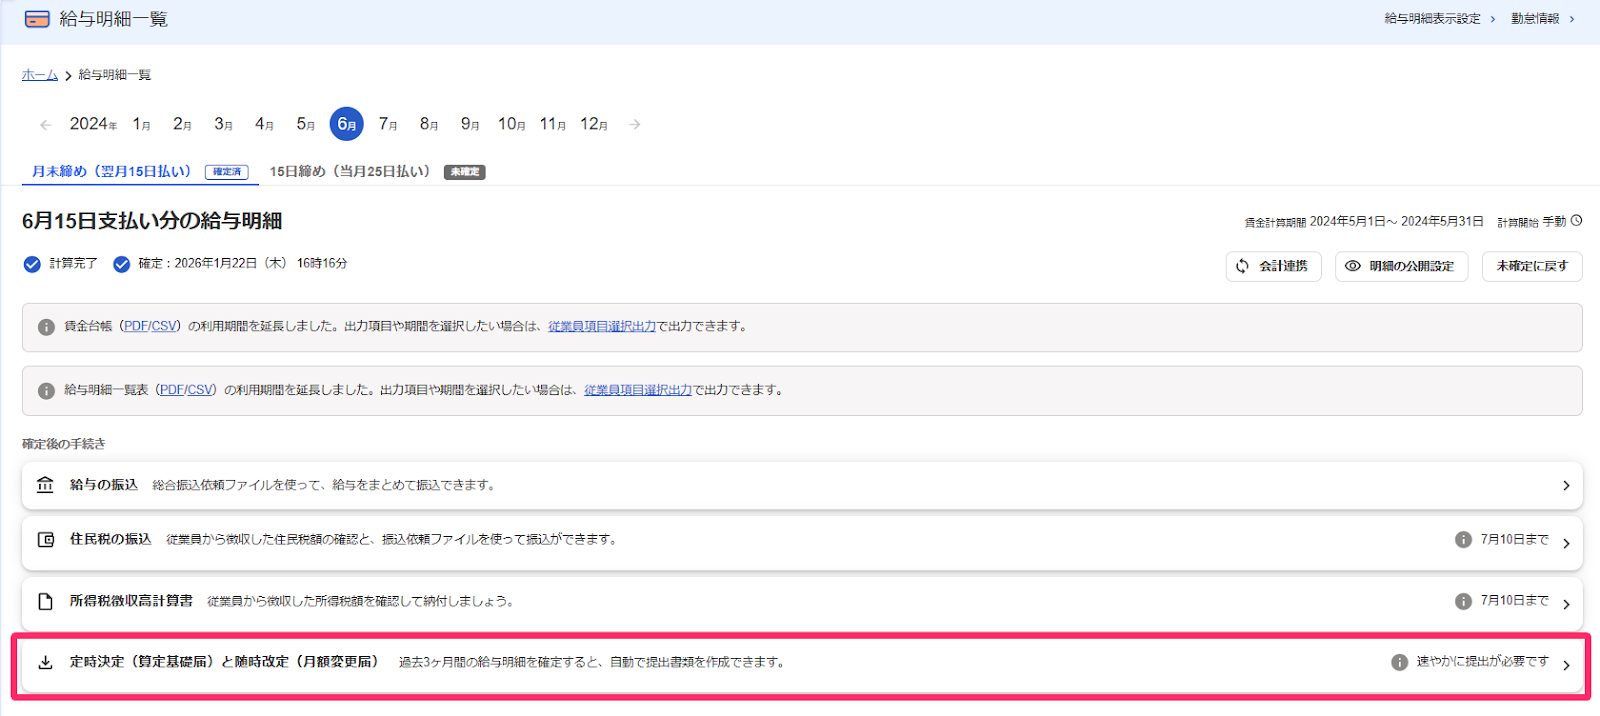The height and width of the screenshot is (716, 1600).
Task: Select 3月 in month selector
Action: (x=223, y=124)
